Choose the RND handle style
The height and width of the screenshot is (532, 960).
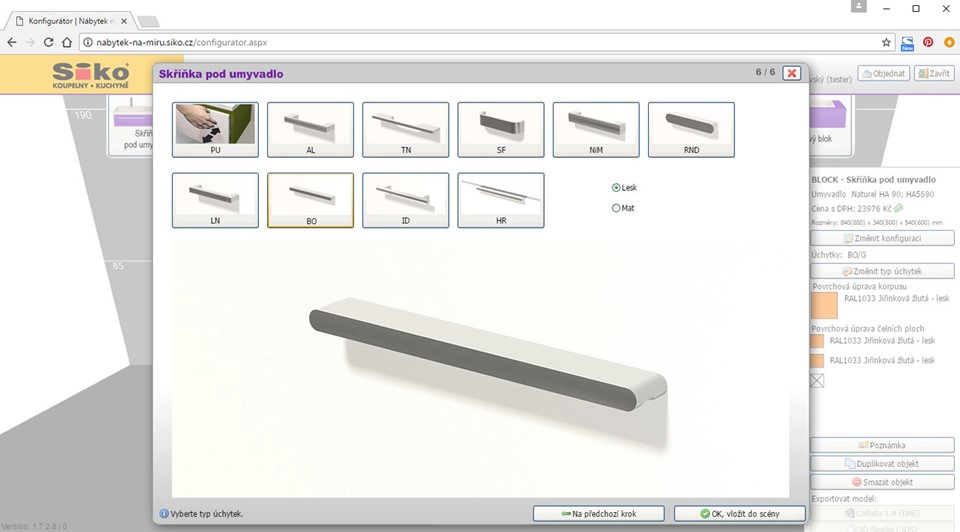click(691, 130)
